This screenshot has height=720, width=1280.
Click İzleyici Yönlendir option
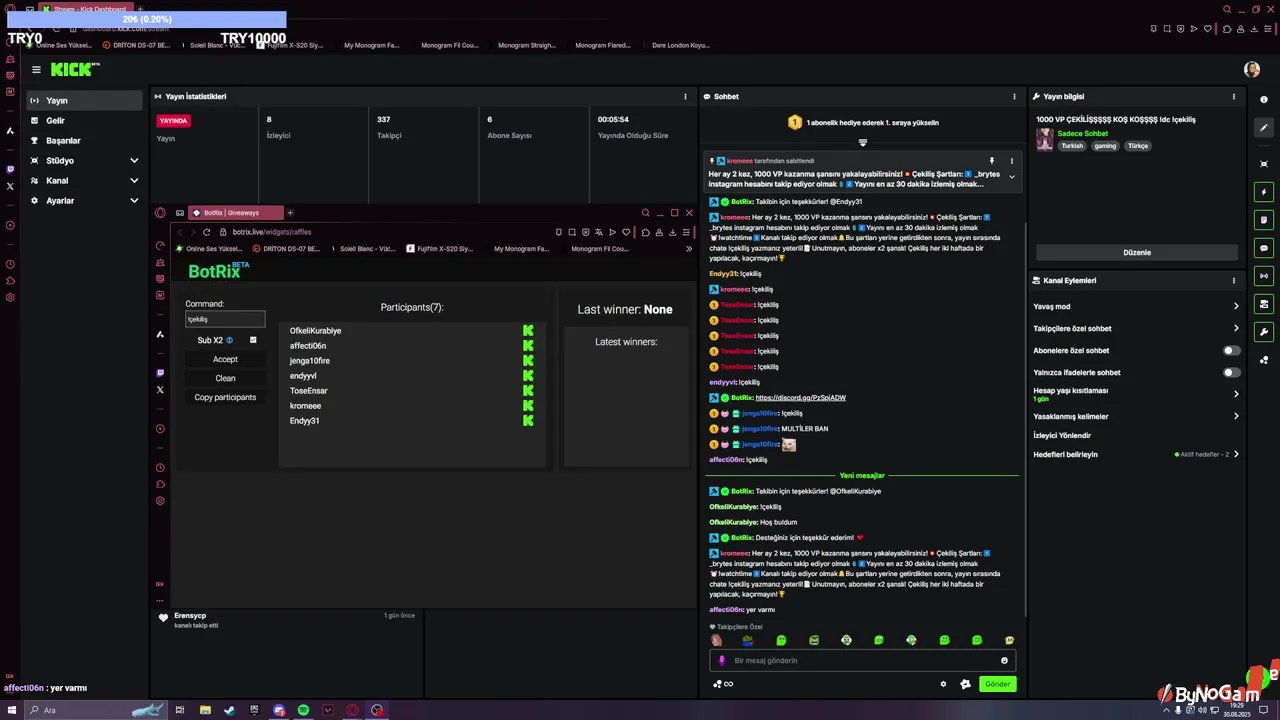[x=1062, y=436]
